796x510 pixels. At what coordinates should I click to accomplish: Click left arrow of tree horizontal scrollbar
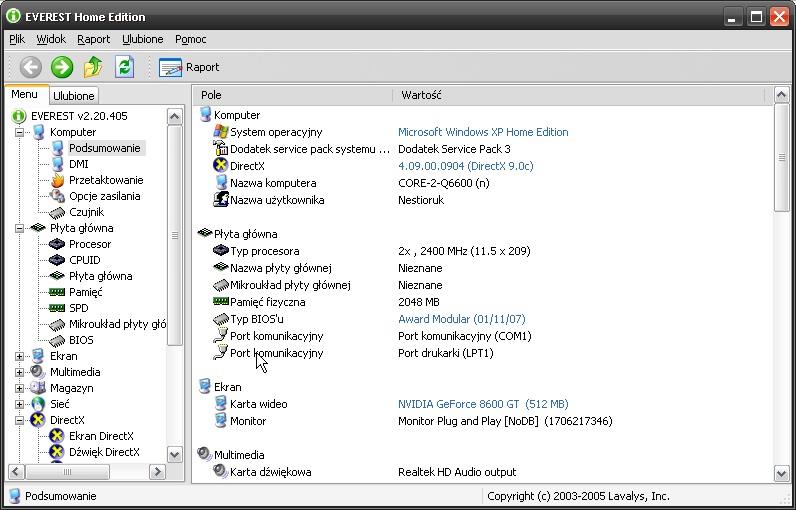pyautogui.click(x=16, y=472)
